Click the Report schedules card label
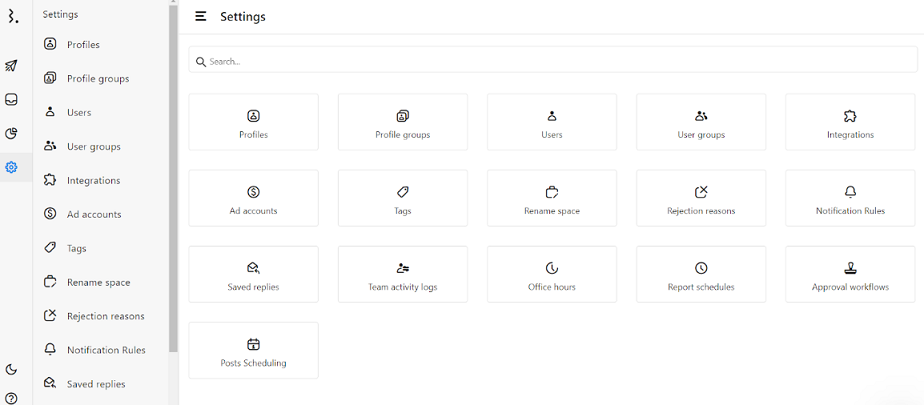The height and width of the screenshot is (405, 924). [701, 287]
